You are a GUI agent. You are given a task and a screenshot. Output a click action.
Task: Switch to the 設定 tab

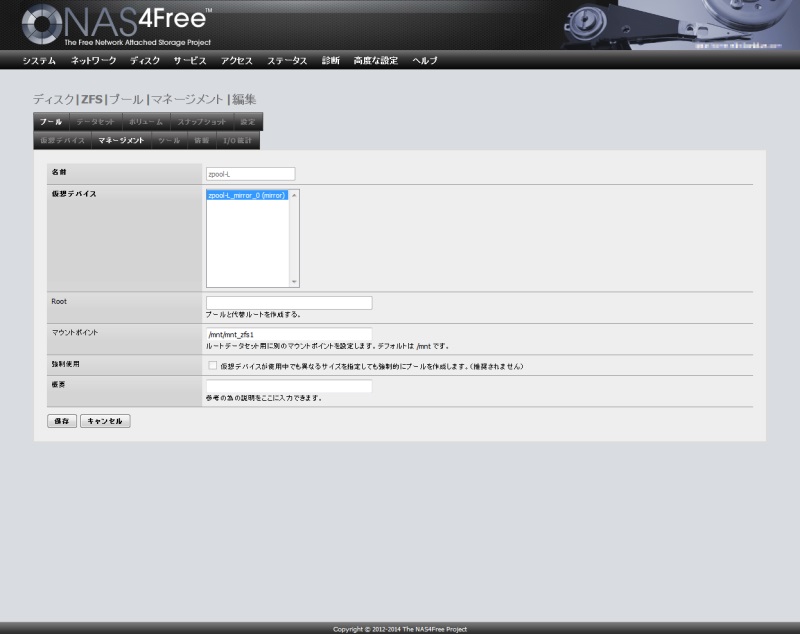pyautogui.click(x=248, y=121)
